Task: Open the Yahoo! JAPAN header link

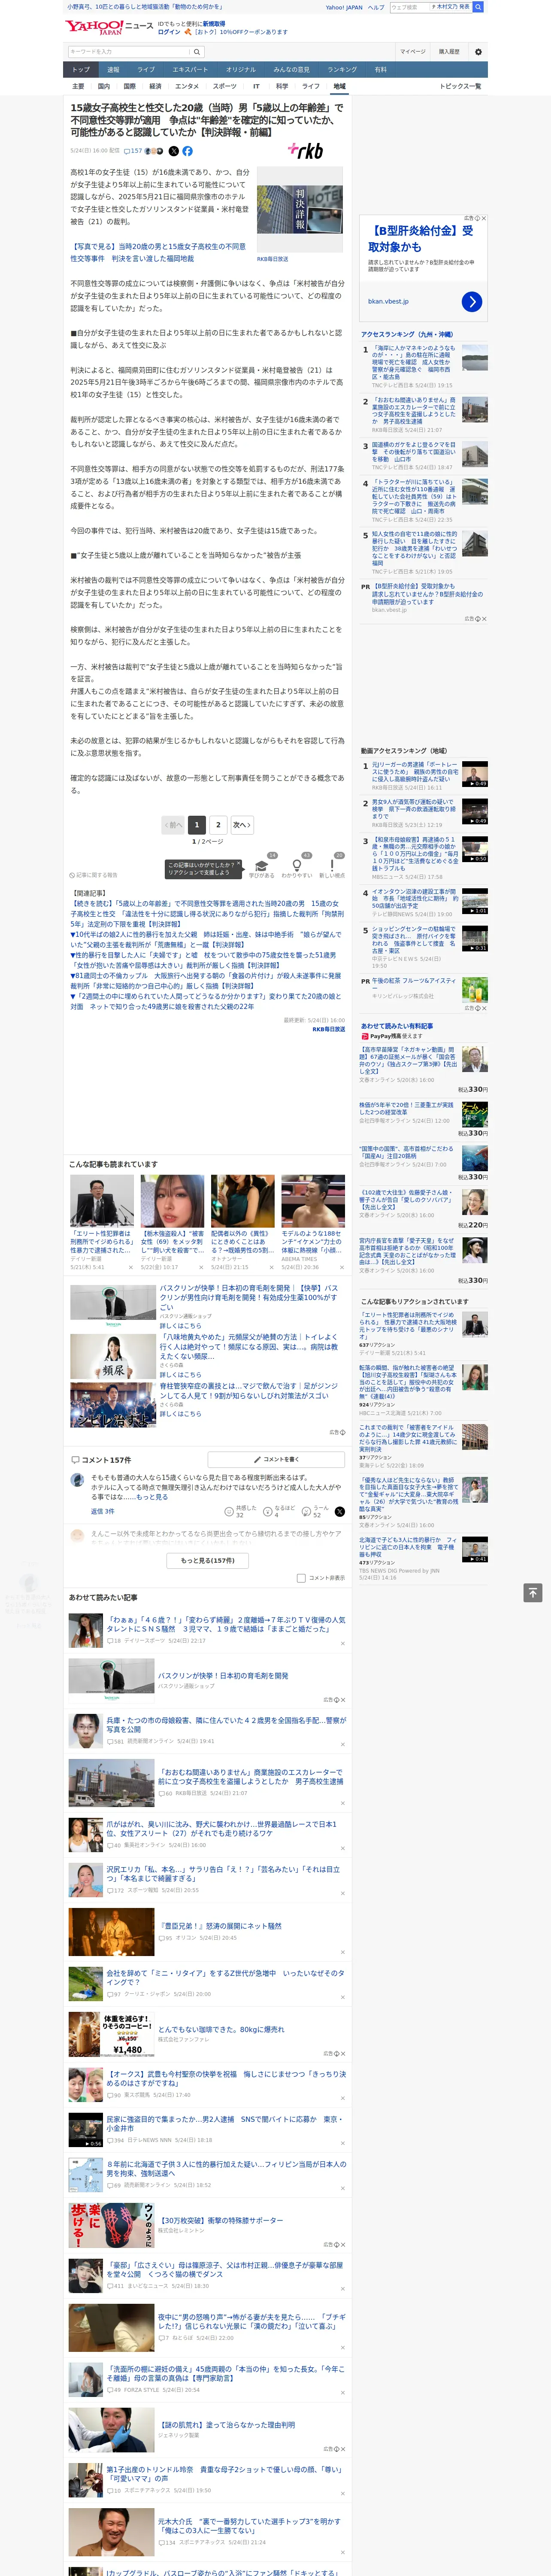Action: click(x=344, y=7)
